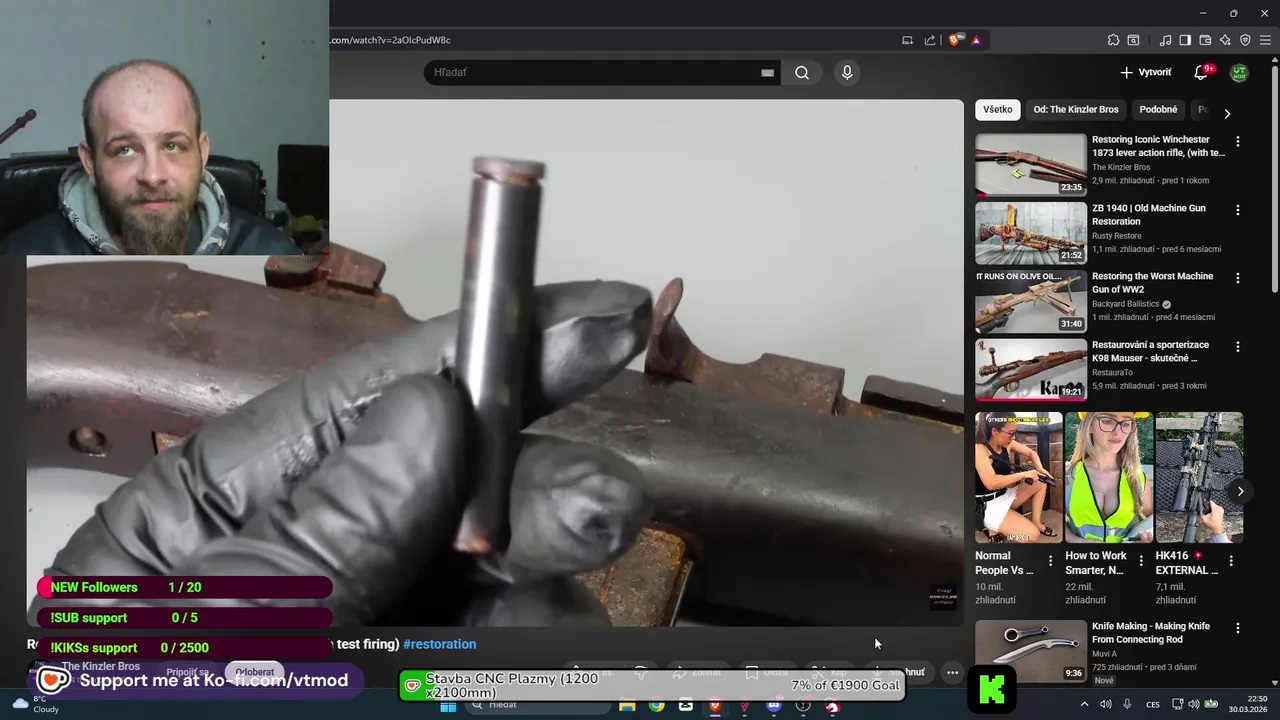Click the Odoberať subscribe button
The image size is (1280, 720).
(x=255, y=672)
